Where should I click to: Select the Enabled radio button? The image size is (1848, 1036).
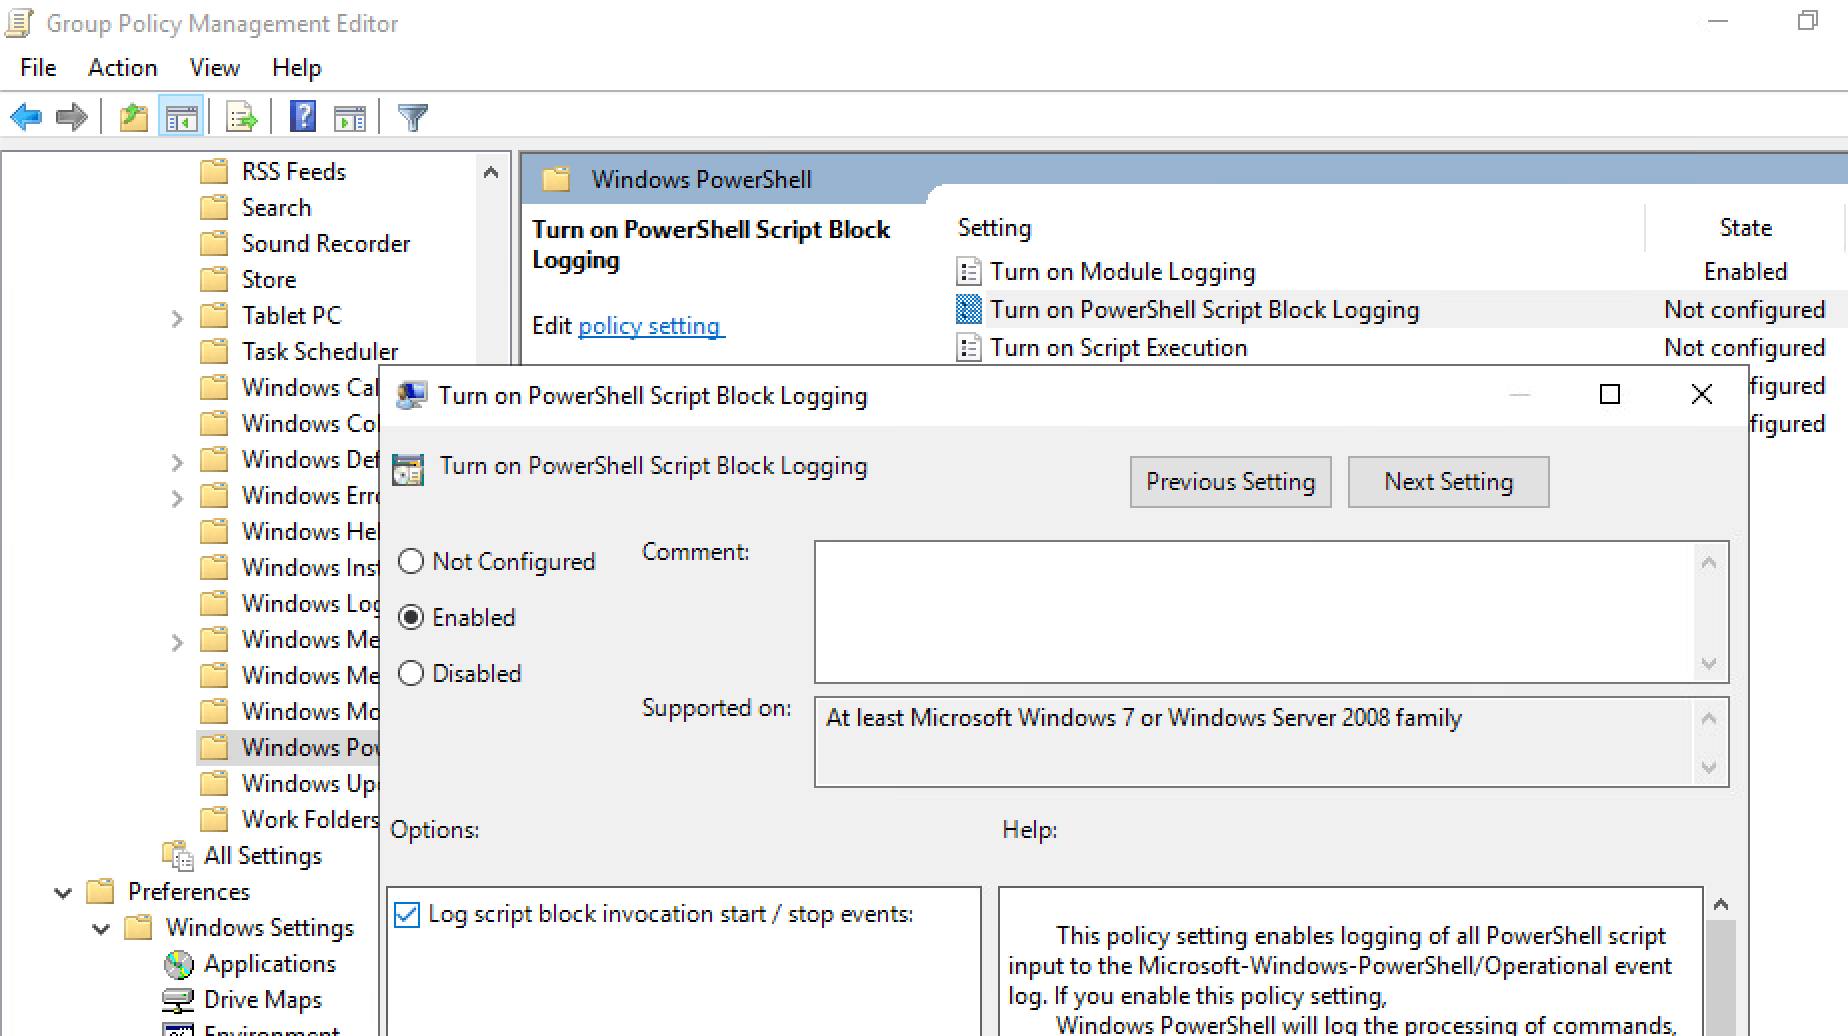[410, 617]
